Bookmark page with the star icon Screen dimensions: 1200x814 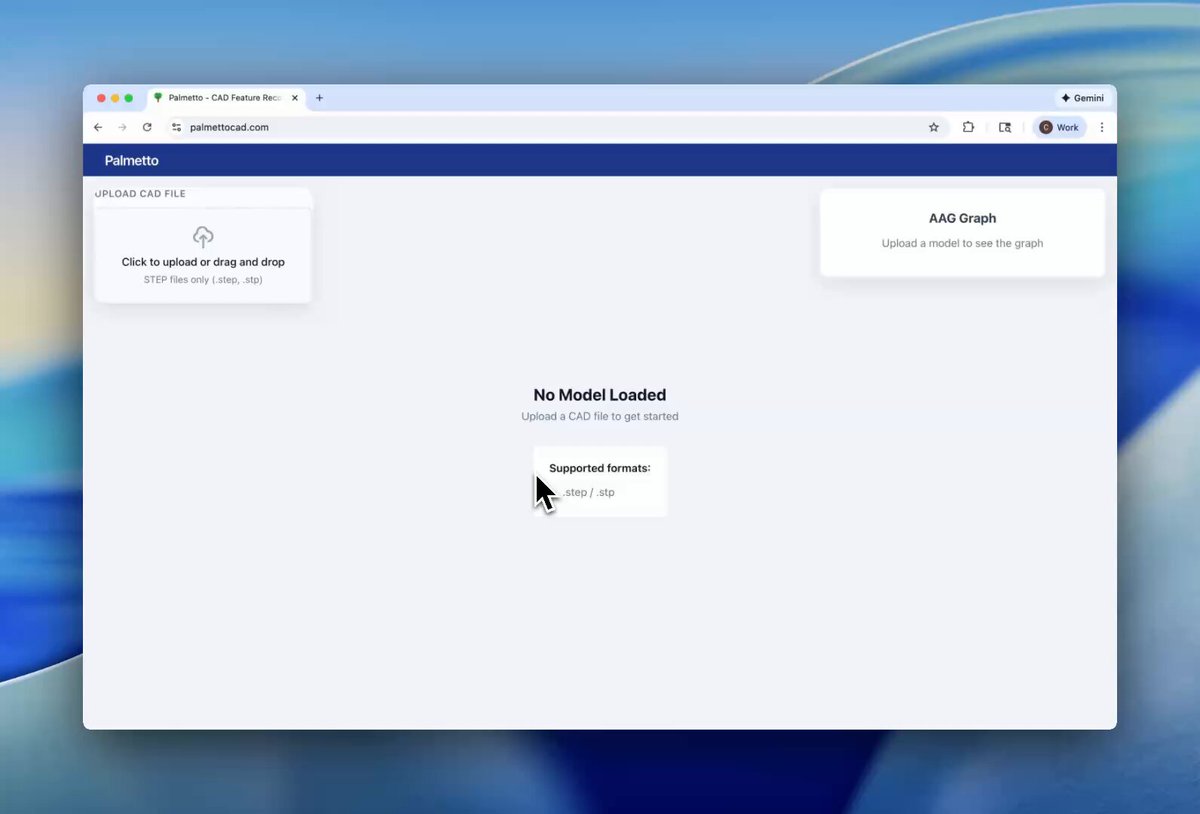coord(934,127)
